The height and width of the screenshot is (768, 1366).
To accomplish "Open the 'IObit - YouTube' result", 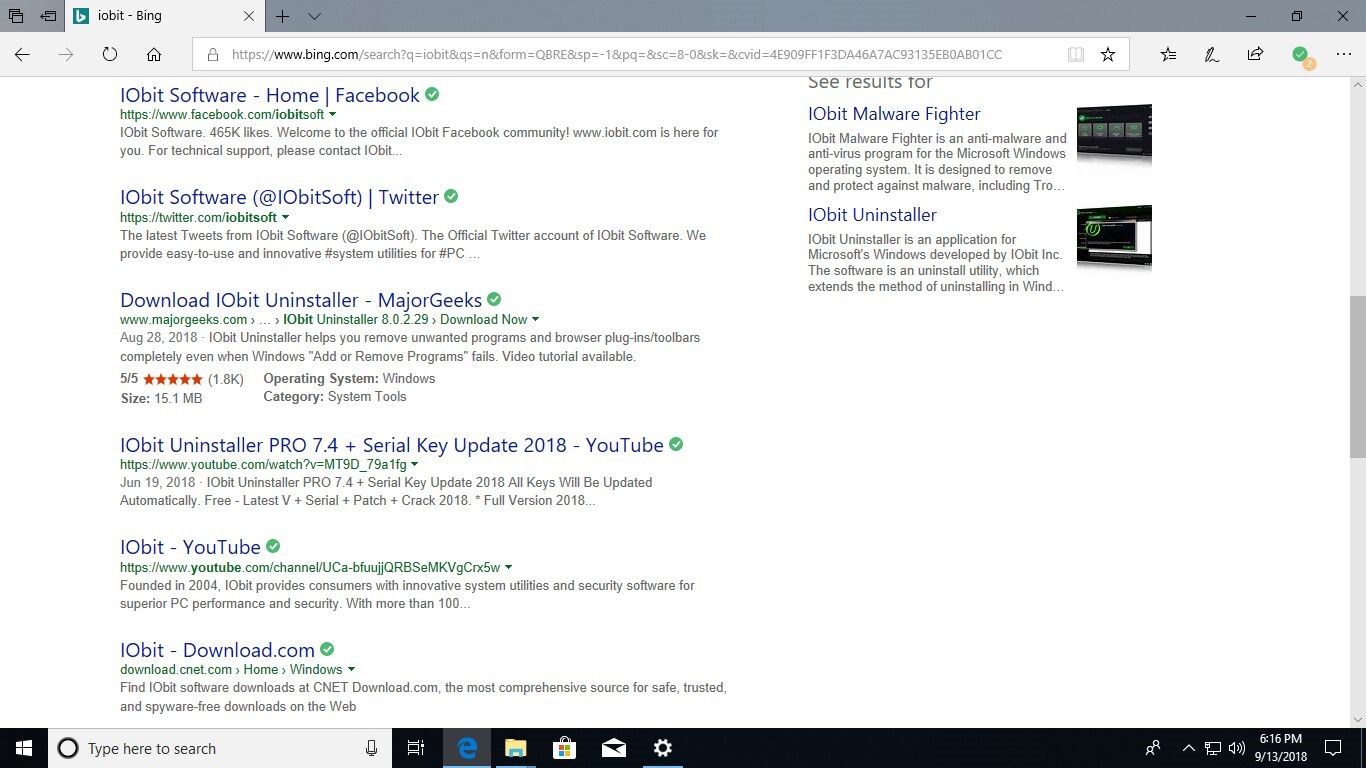I will coord(190,547).
